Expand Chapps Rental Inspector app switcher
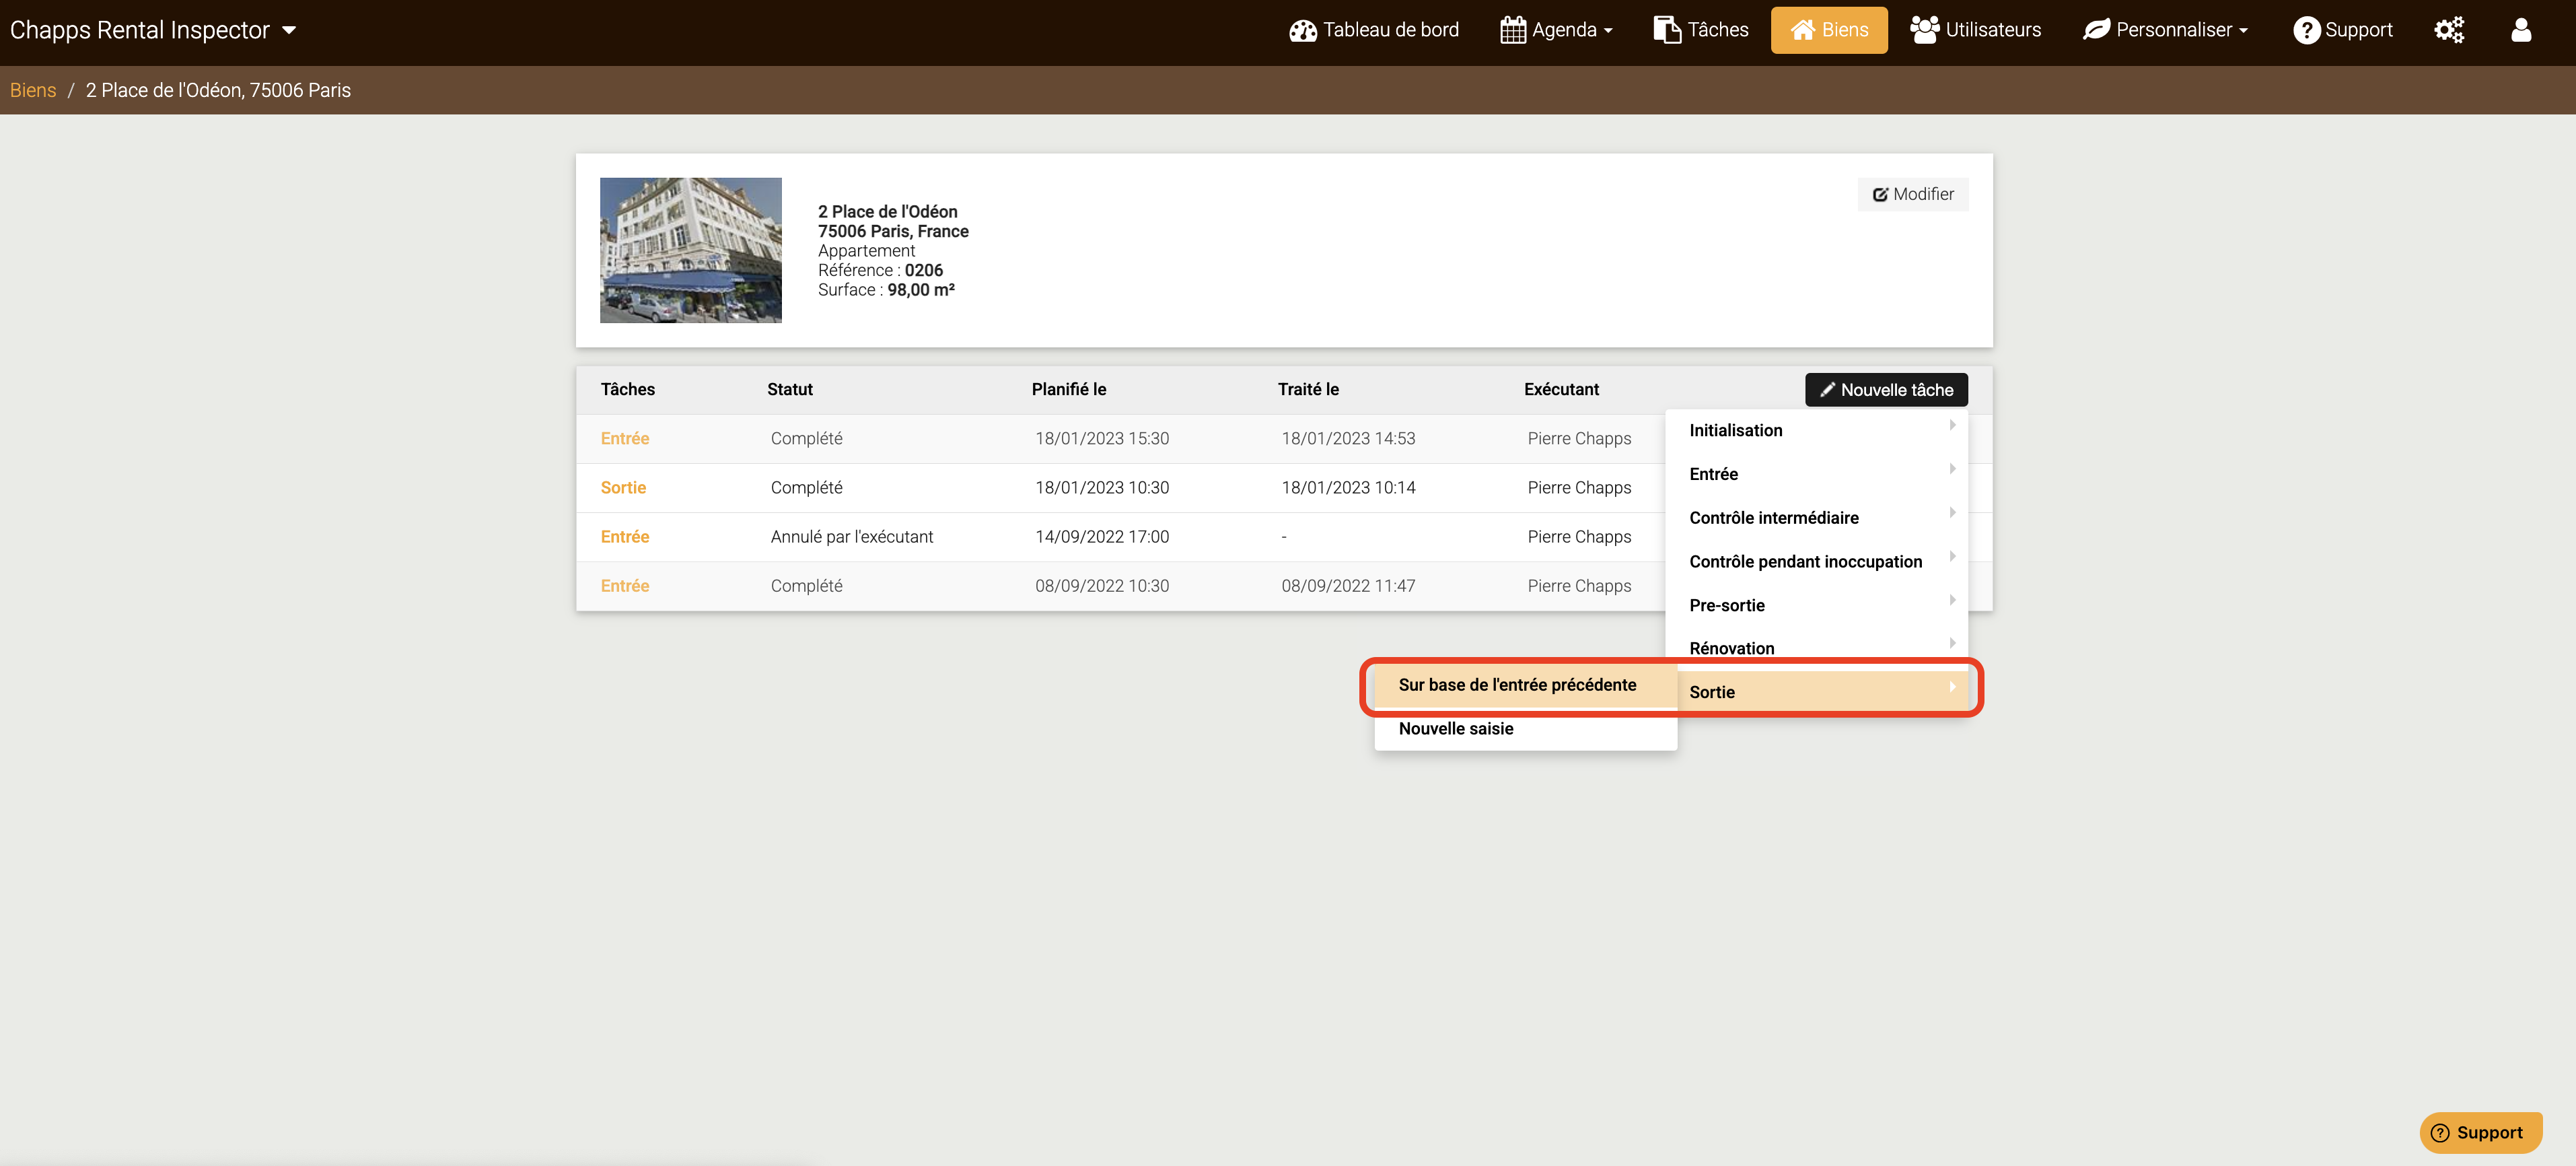2576x1166 pixels. pyautogui.click(x=153, y=30)
